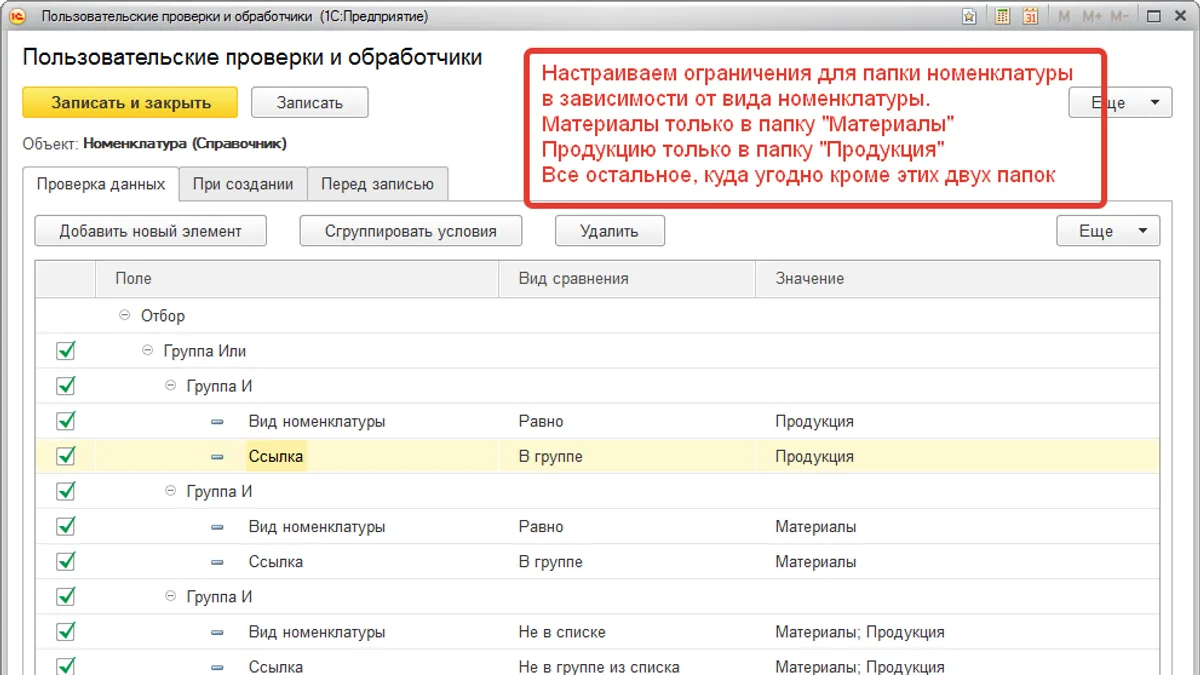
Task: Click the dash icon beside highlighted Ссылка row
Action: click(218, 457)
